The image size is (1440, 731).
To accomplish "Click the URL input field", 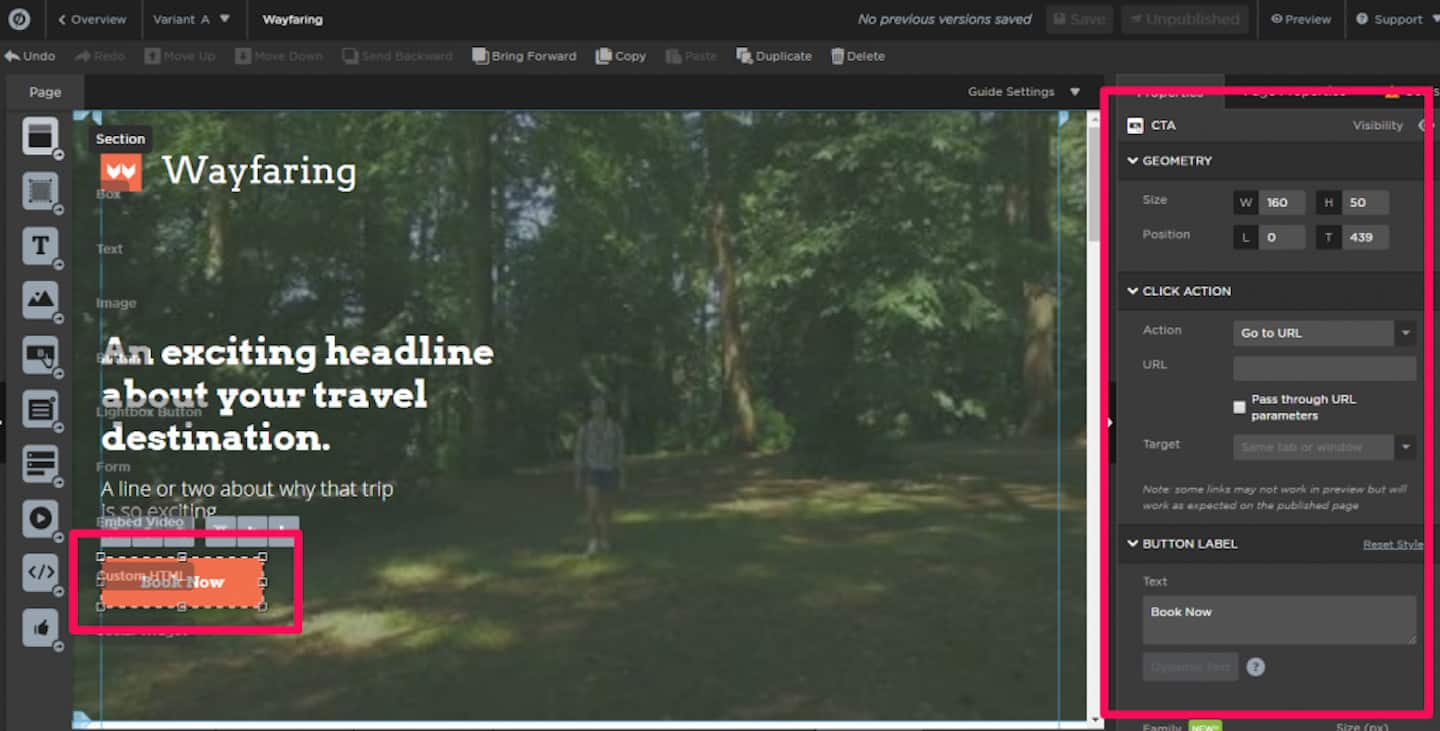I will tap(1324, 368).
